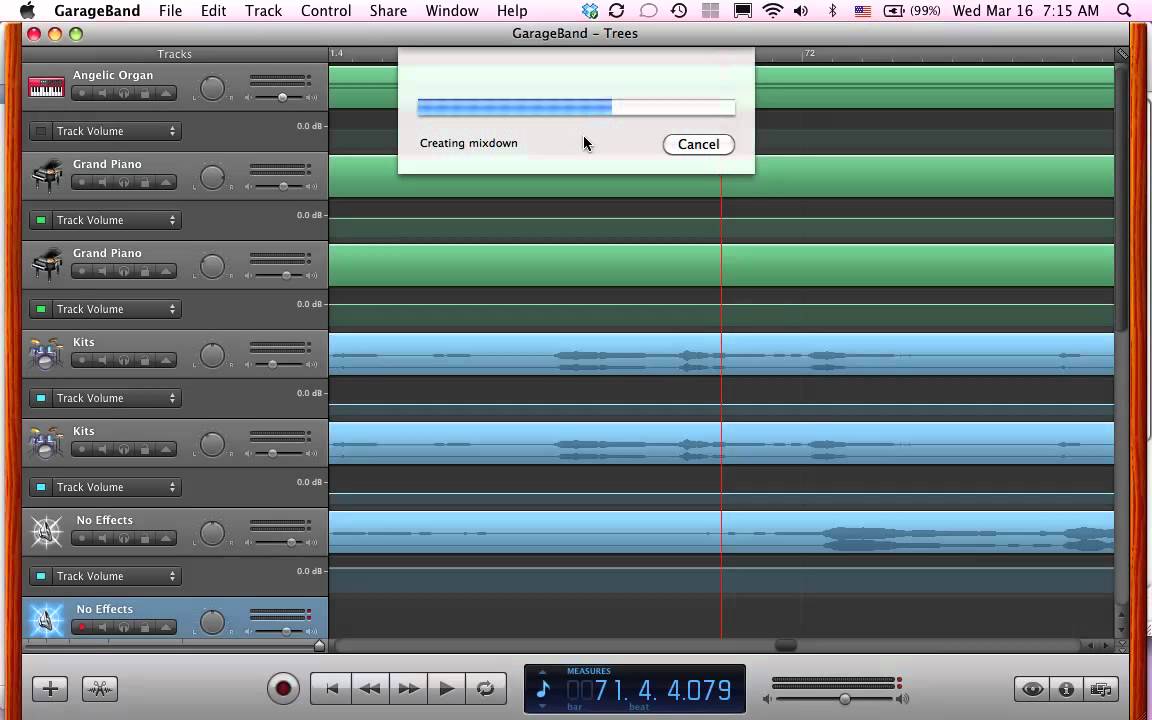Open the File menu
1152x720 pixels.
(170, 10)
